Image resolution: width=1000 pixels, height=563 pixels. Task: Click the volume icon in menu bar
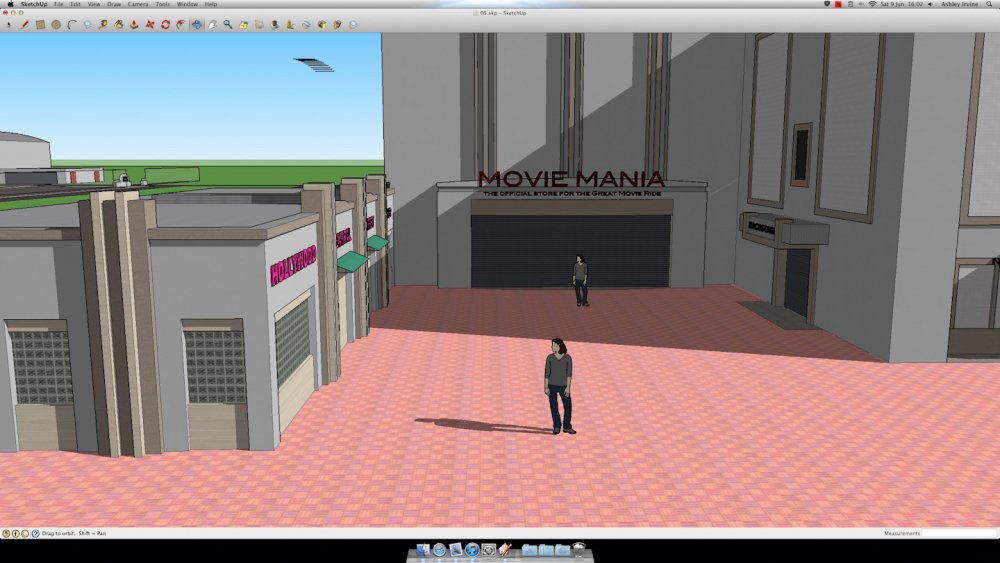coord(930,4)
